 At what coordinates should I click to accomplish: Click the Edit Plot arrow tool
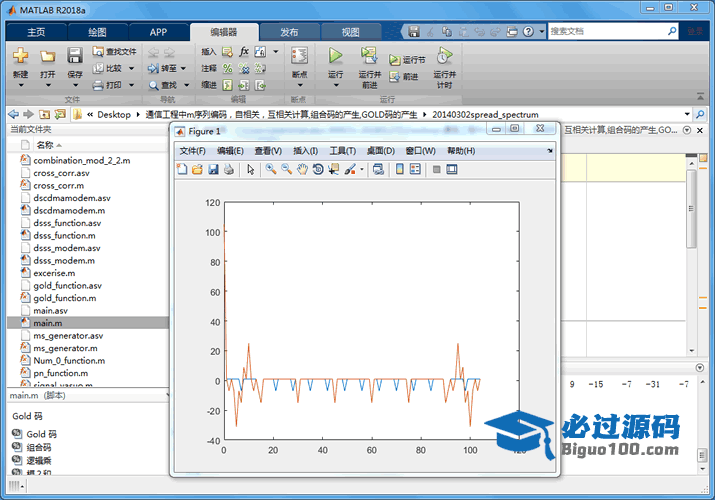(251, 170)
